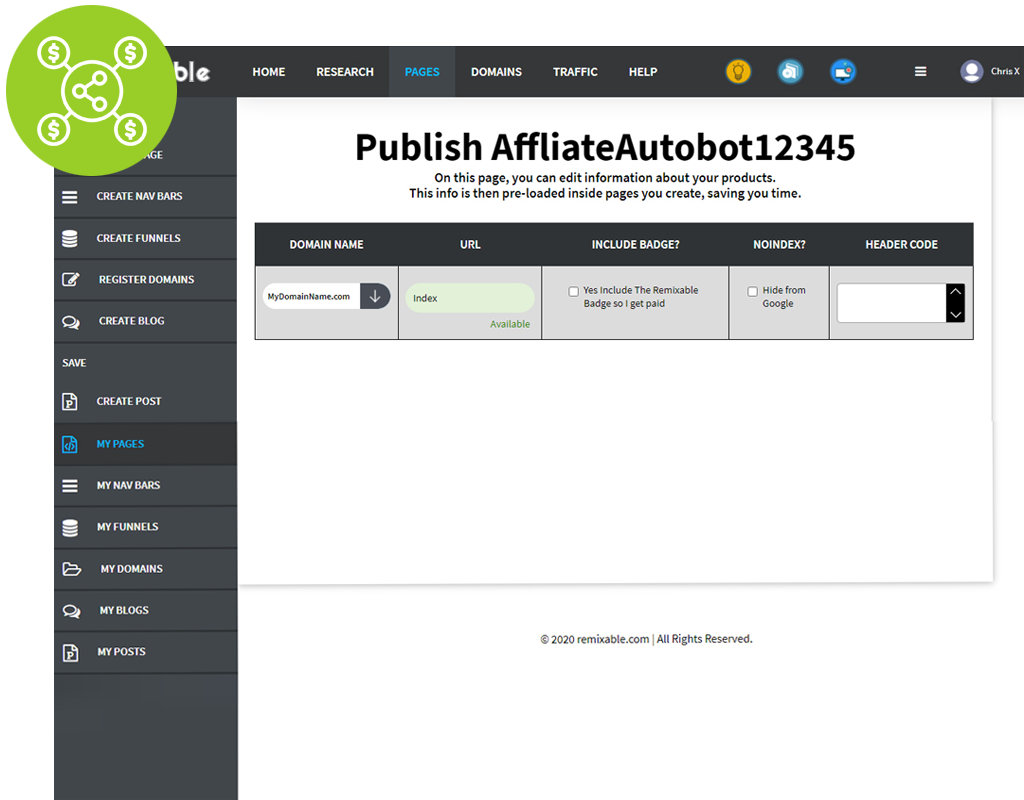Screen dimensions: 1024x800
Task: Click the down arrow beside the domain selector
Action: pos(375,296)
